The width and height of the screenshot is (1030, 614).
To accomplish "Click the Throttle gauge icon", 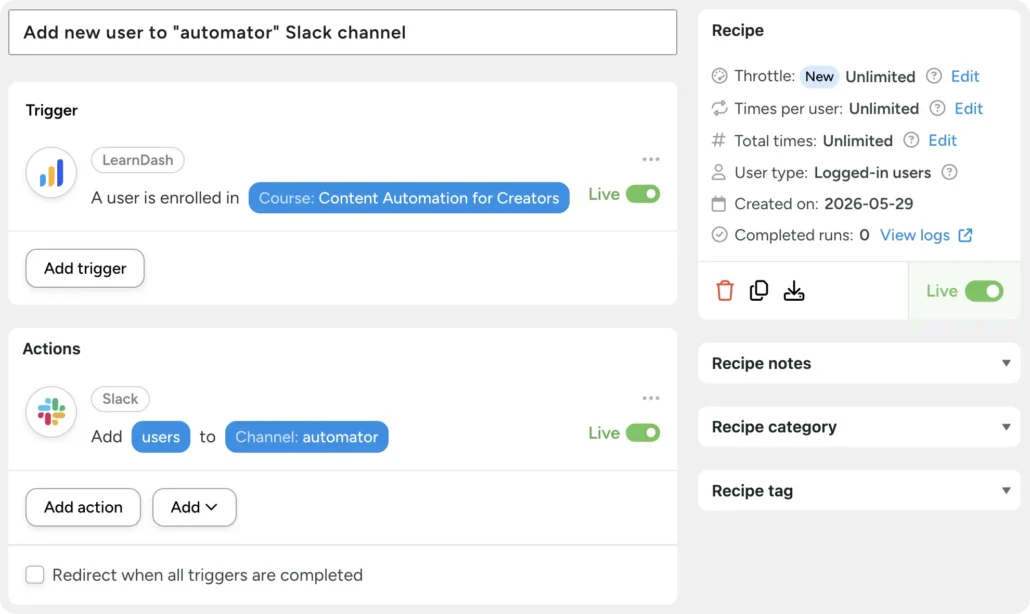I will click(x=719, y=76).
